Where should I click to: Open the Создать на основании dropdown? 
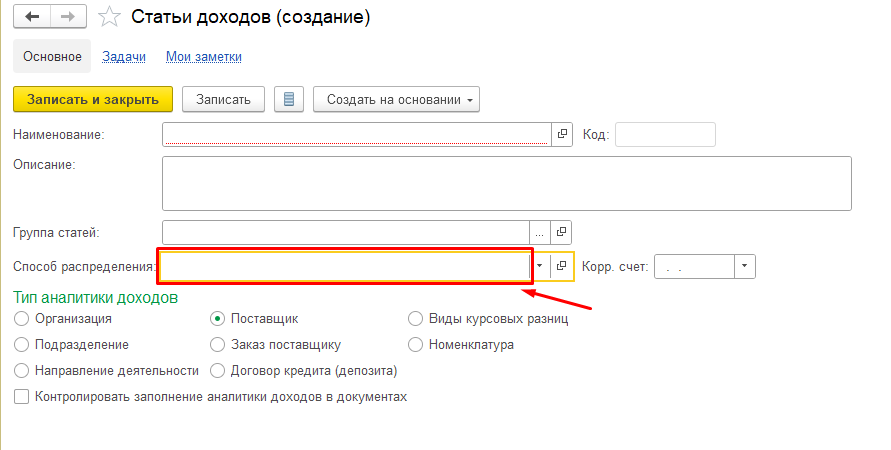tap(396, 99)
